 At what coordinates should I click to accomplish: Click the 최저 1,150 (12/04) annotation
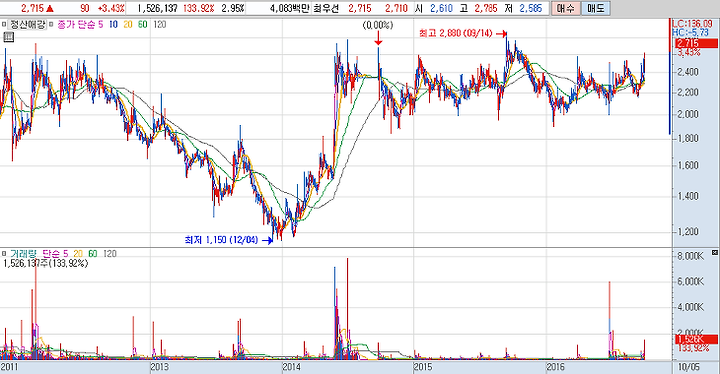coord(221,240)
